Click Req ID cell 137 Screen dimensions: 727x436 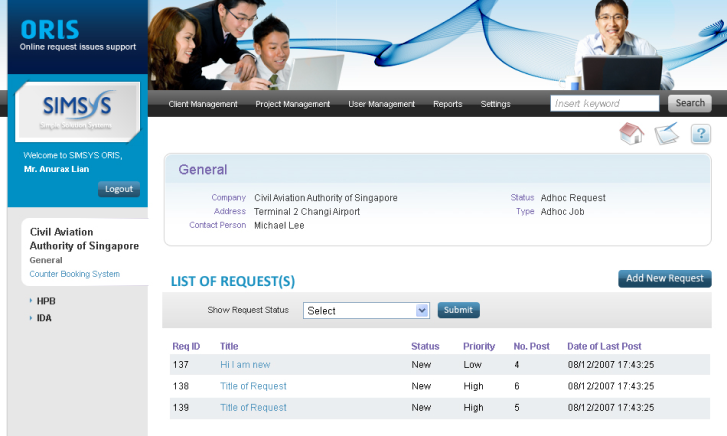(x=180, y=365)
